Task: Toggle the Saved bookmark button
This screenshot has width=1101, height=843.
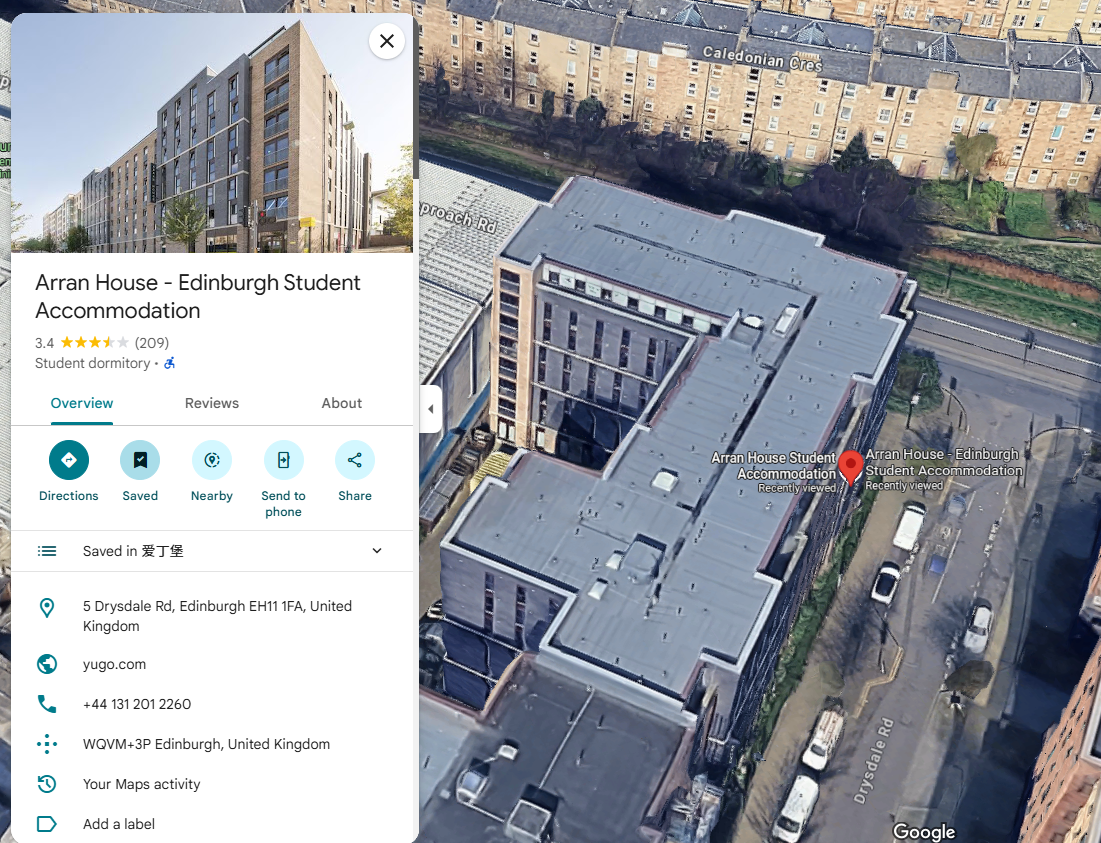Action: [x=140, y=460]
